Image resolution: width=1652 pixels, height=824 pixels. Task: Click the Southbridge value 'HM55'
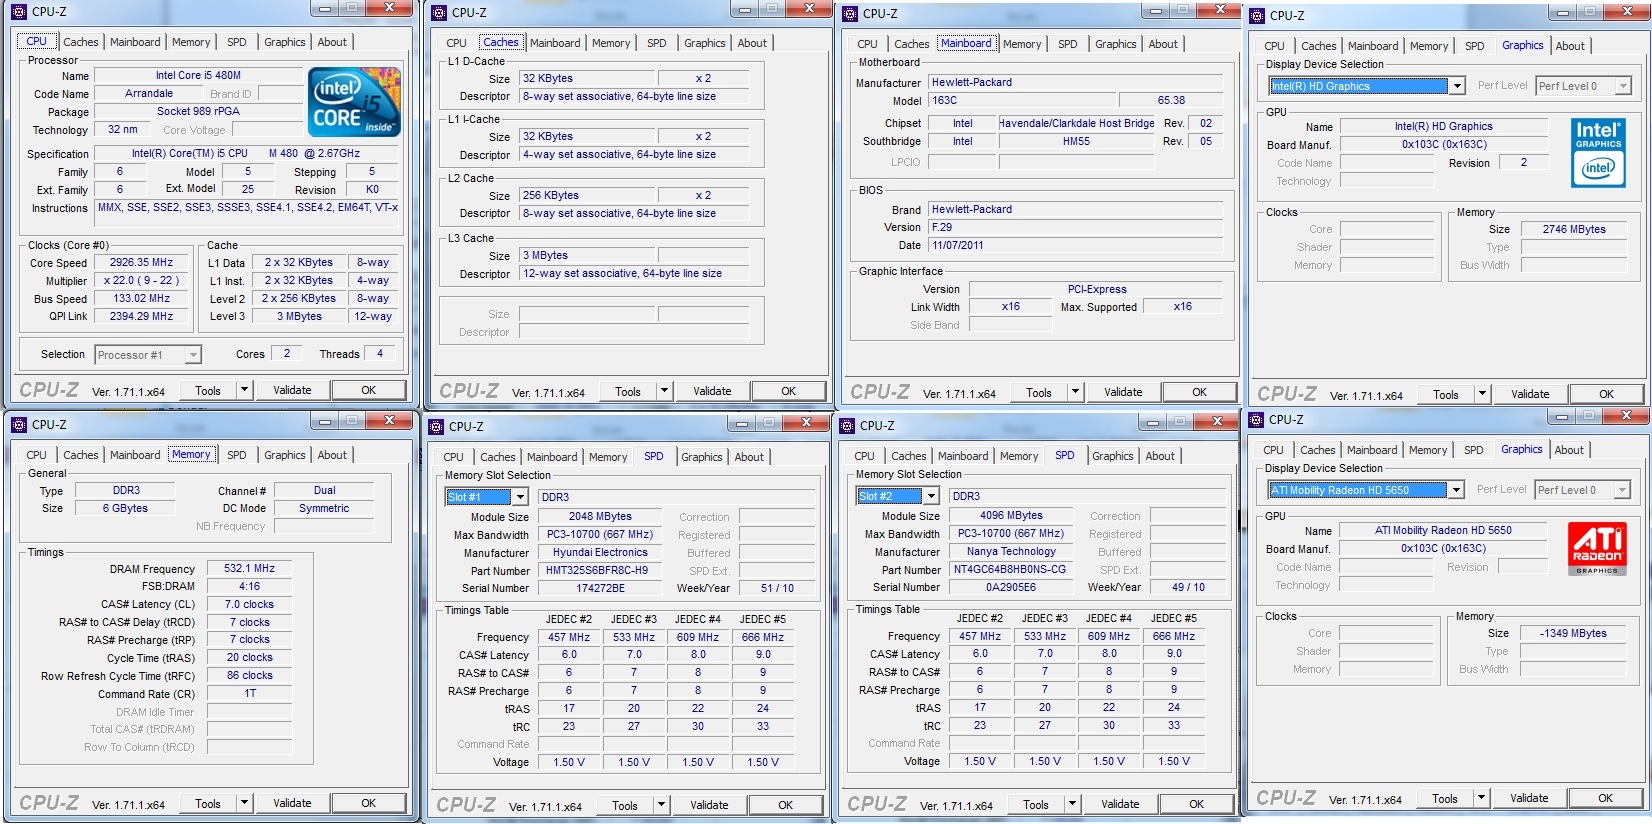point(1076,141)
